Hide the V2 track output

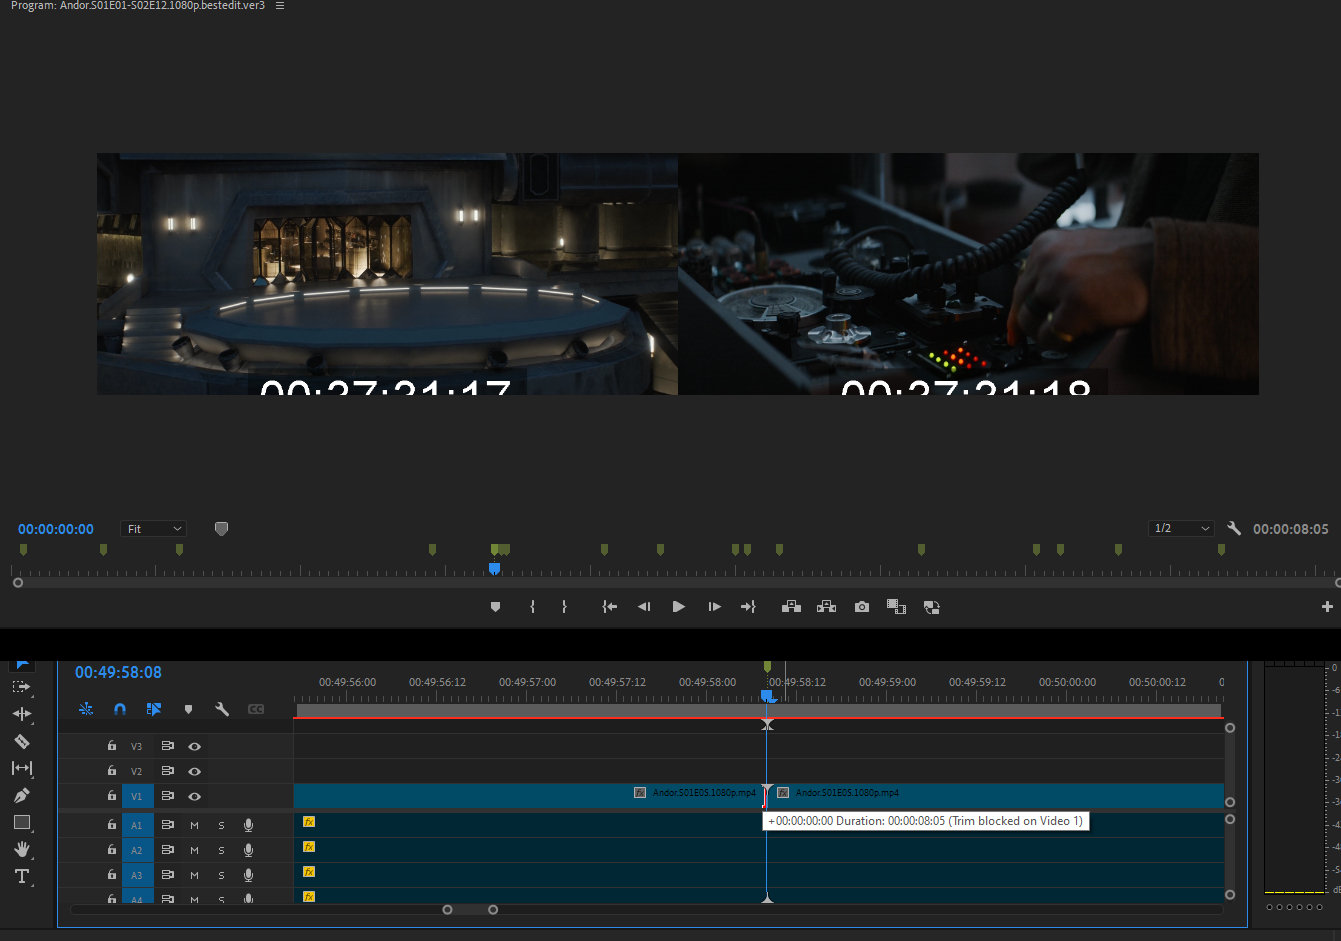click(195, 771)
